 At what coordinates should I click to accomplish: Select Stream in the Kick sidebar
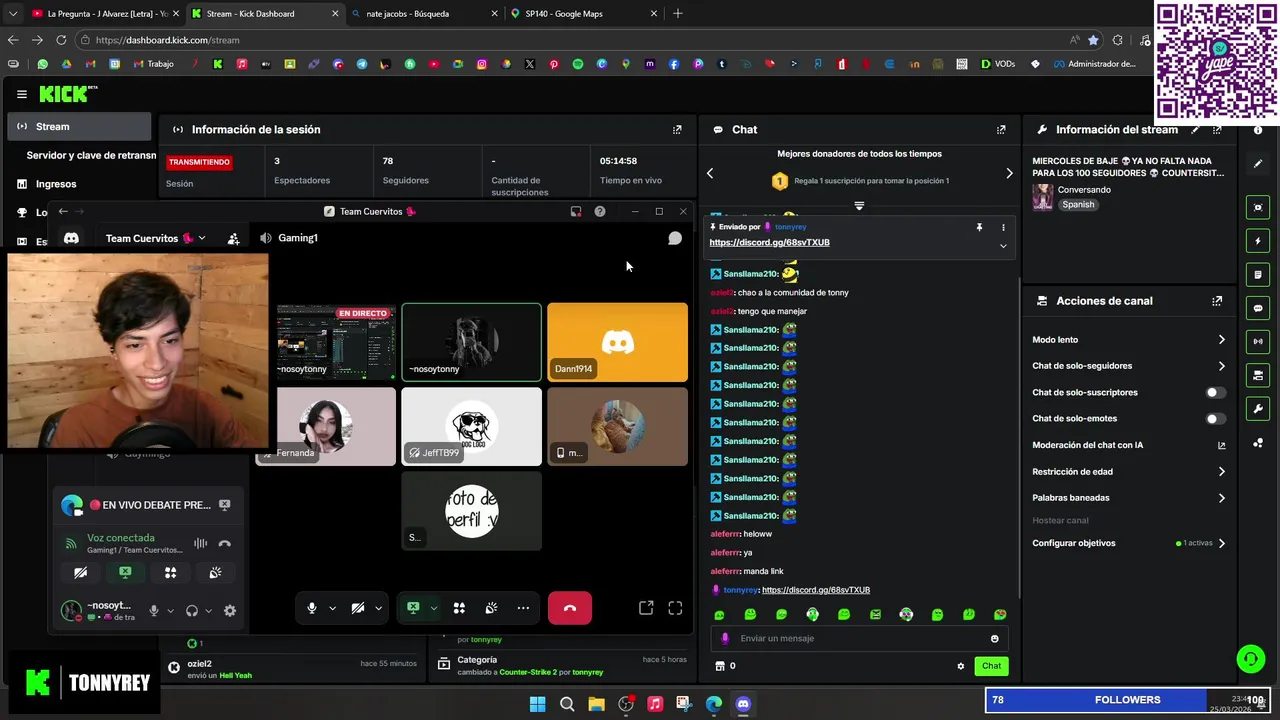(x=79, y=127)
